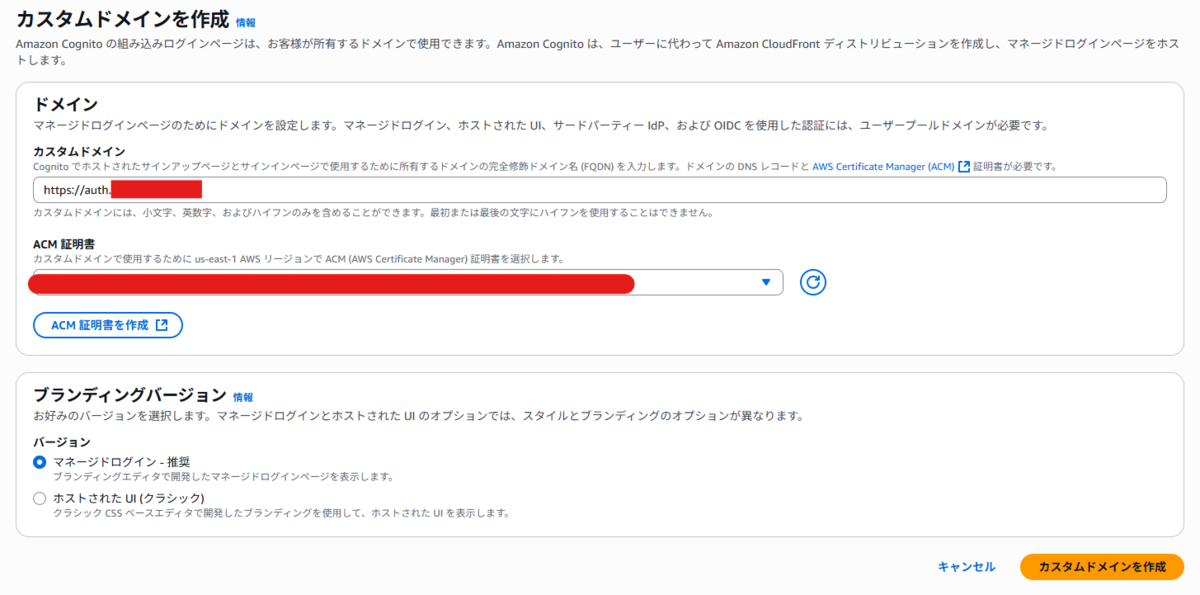Open AWS Certificate Manager (ACM) link
This screenshot has width=1200, height=595.
(x=883, y=166)
